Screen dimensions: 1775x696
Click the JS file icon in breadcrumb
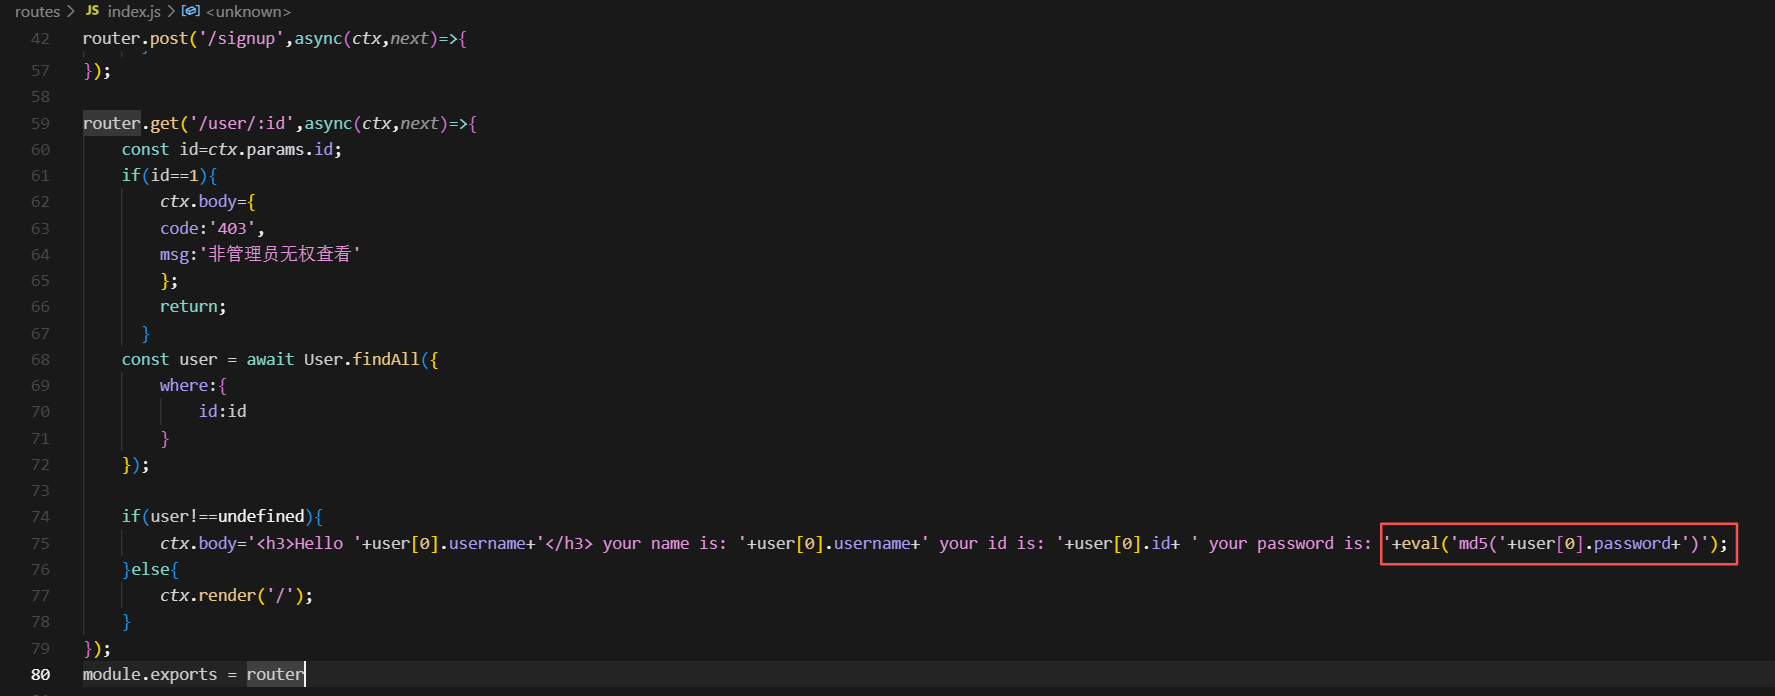point(92,11)
